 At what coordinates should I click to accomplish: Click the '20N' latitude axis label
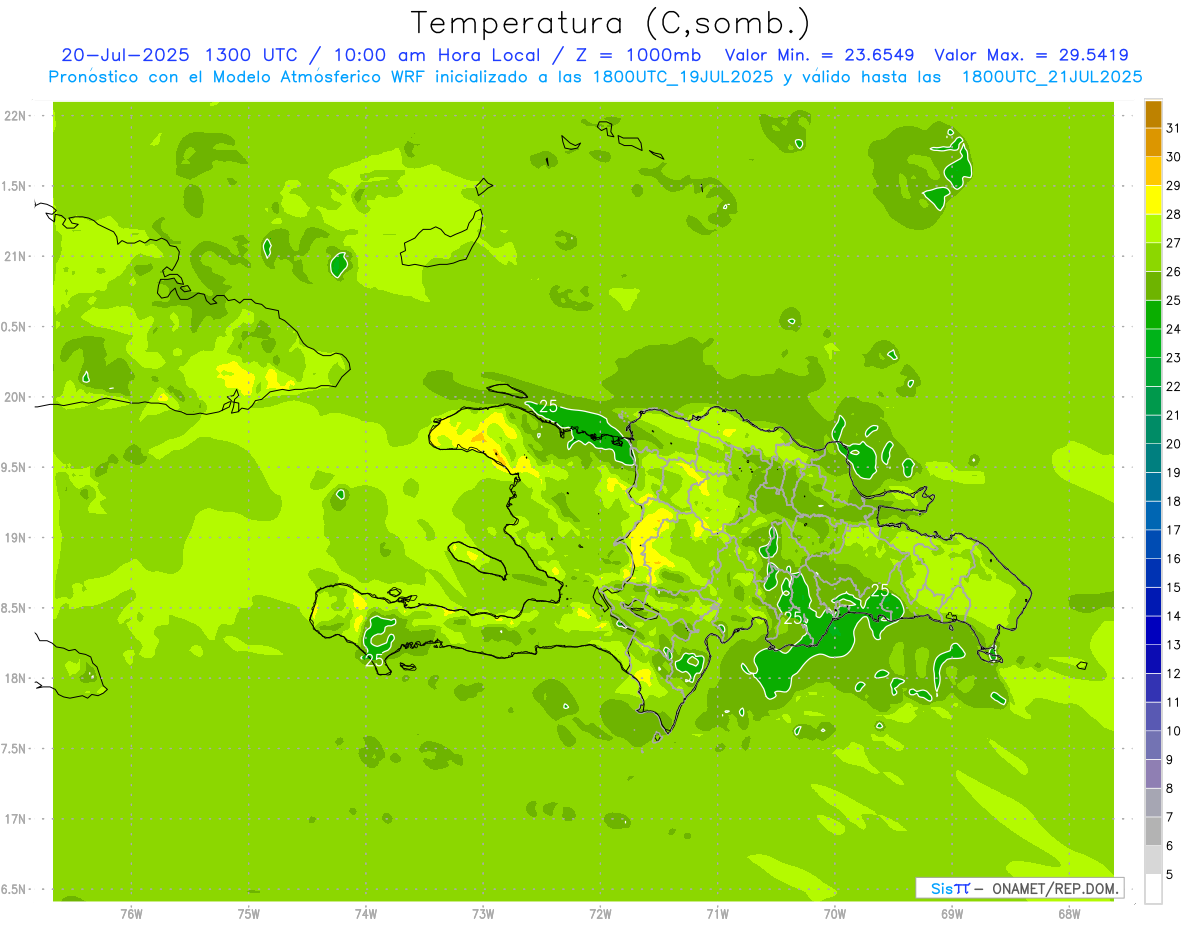[x=16, y=397]
